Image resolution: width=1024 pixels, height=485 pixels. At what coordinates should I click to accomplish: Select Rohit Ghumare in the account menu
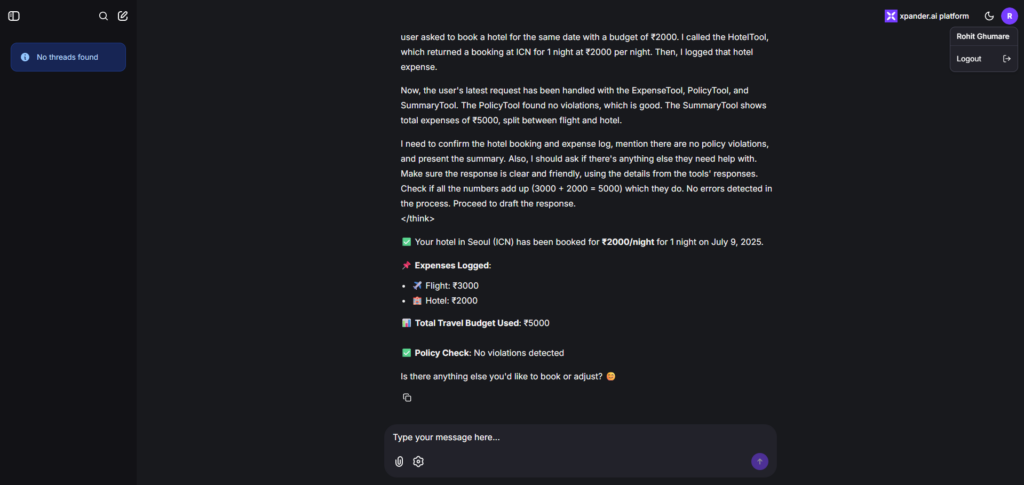click(x=983, y=37)
